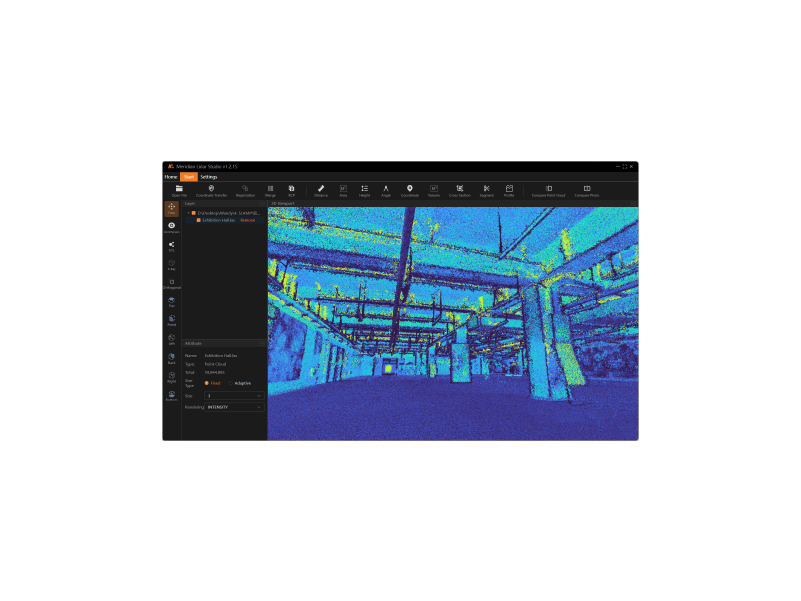
Task: Select the Height measurement tool
Action: [x=364, y=191]
